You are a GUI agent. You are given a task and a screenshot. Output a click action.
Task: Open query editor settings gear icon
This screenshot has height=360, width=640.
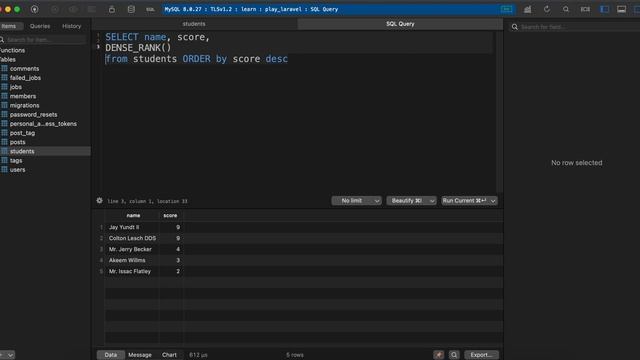[x=100, y=200]
